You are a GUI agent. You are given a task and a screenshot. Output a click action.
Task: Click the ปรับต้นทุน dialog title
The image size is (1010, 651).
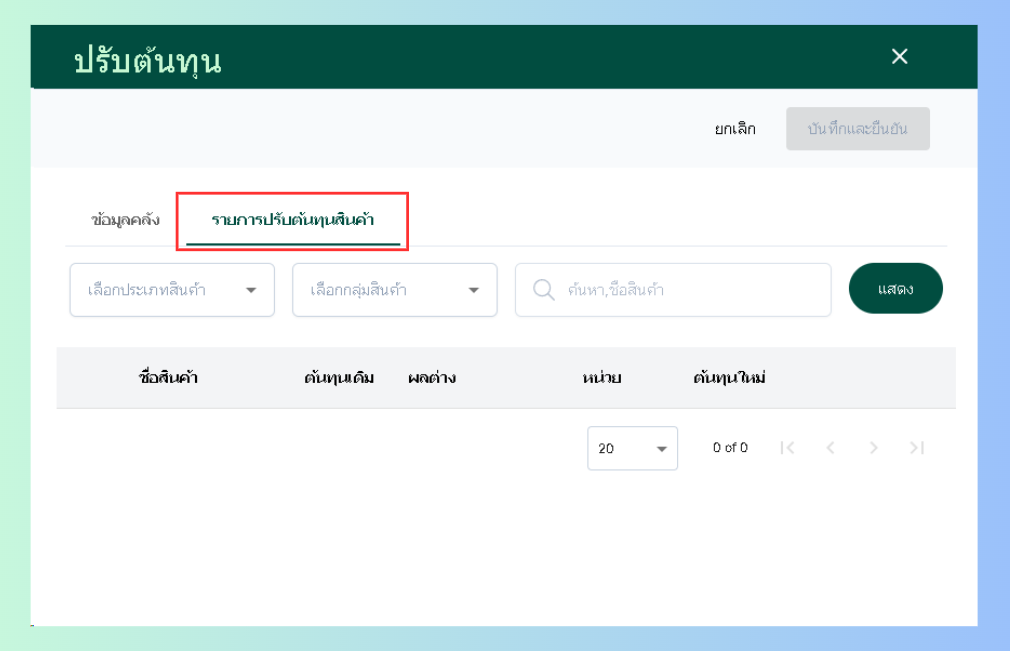[x=148, y=62]
